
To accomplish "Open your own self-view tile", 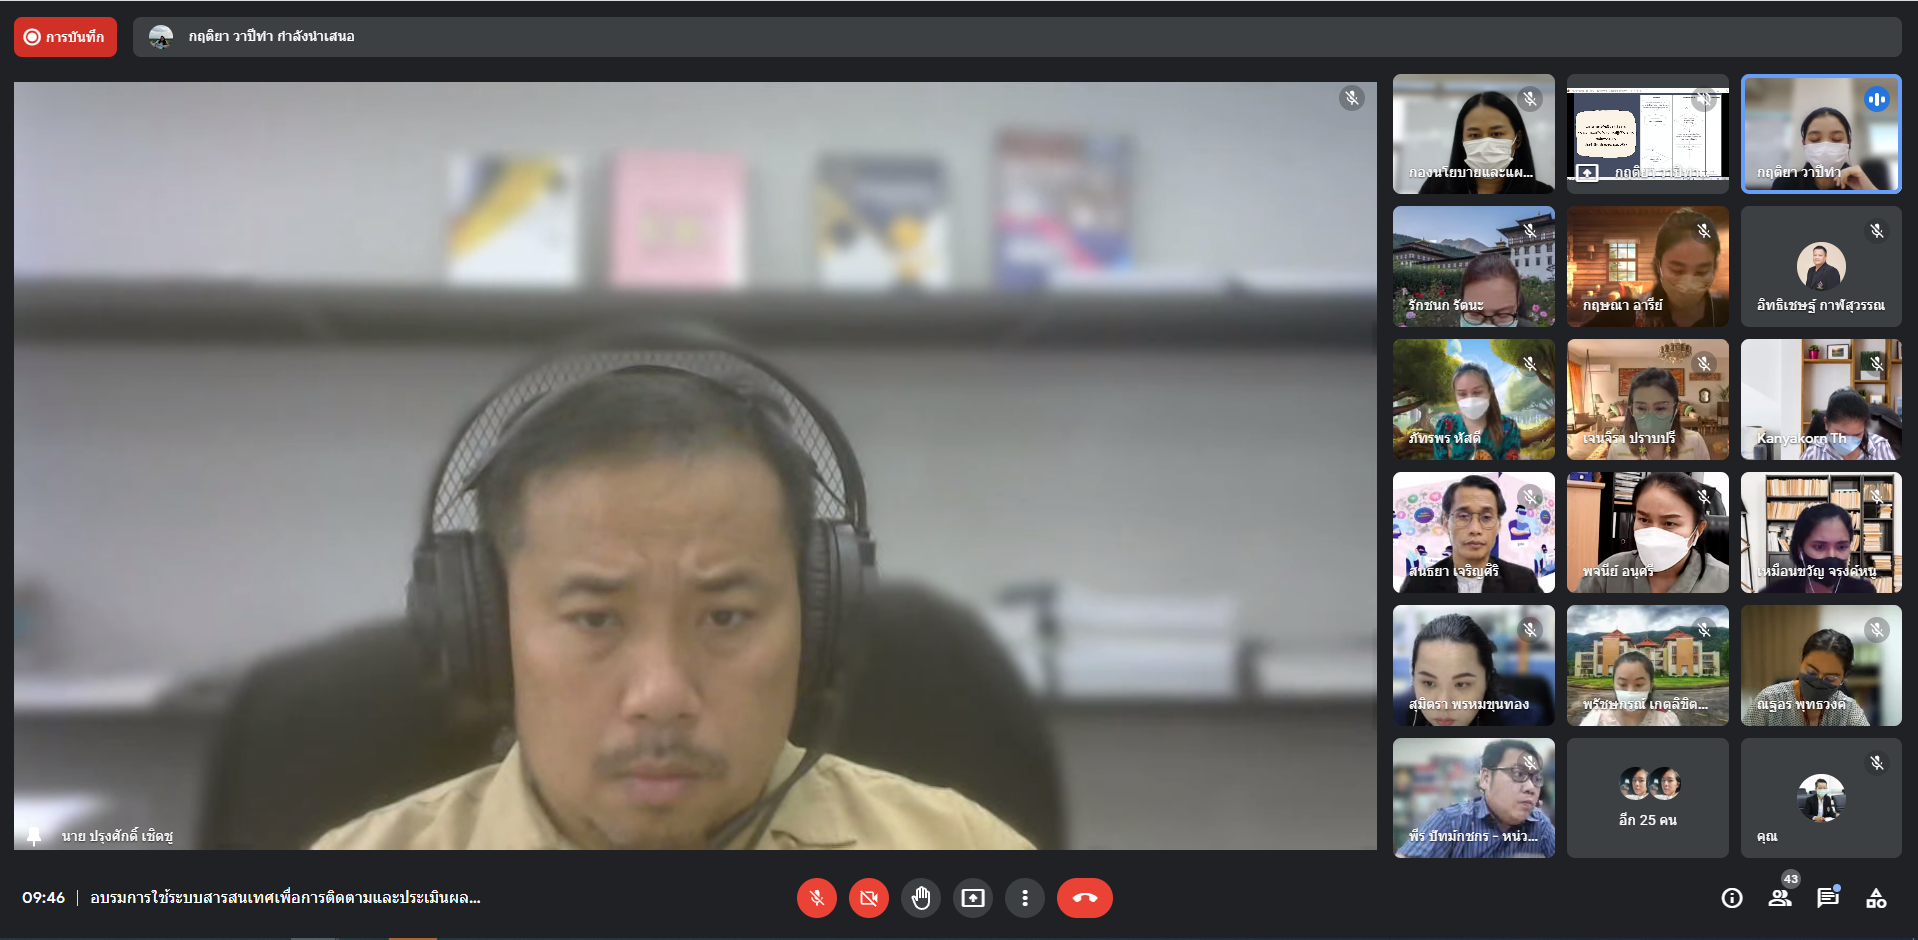I will (x=1820, y=798).
